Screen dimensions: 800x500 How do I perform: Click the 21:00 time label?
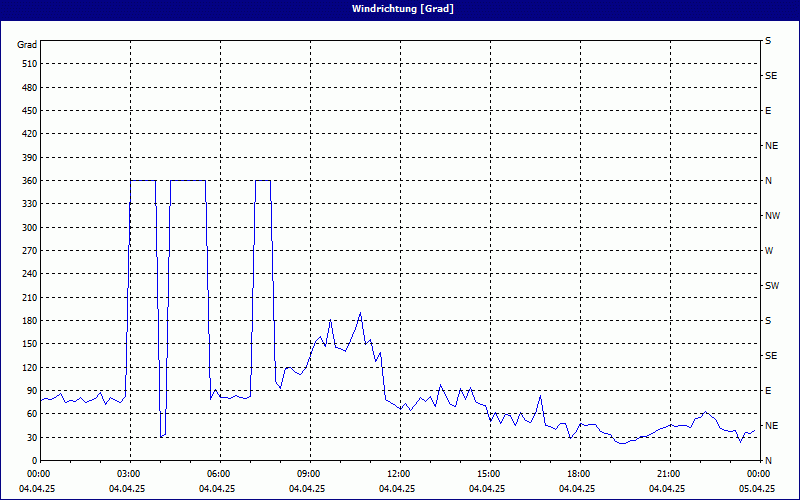pos(670,474)
